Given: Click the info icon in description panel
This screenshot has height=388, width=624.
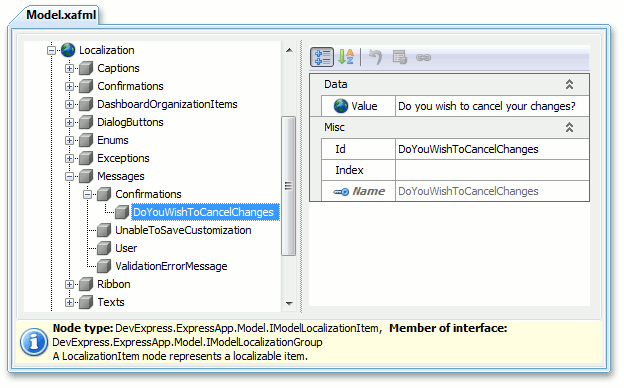Looking at the screenshot, I should click(x=34, y=342).
